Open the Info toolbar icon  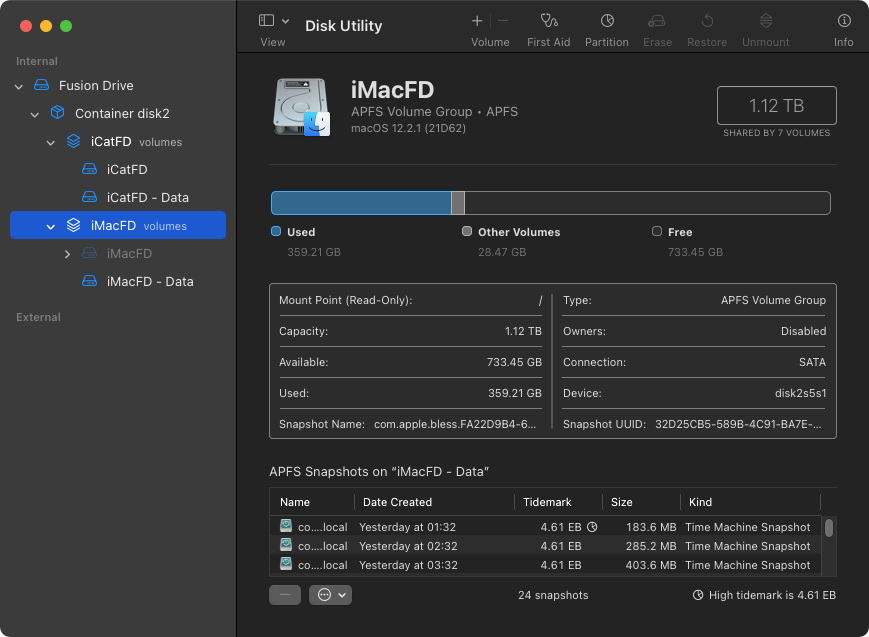(844, 21)
